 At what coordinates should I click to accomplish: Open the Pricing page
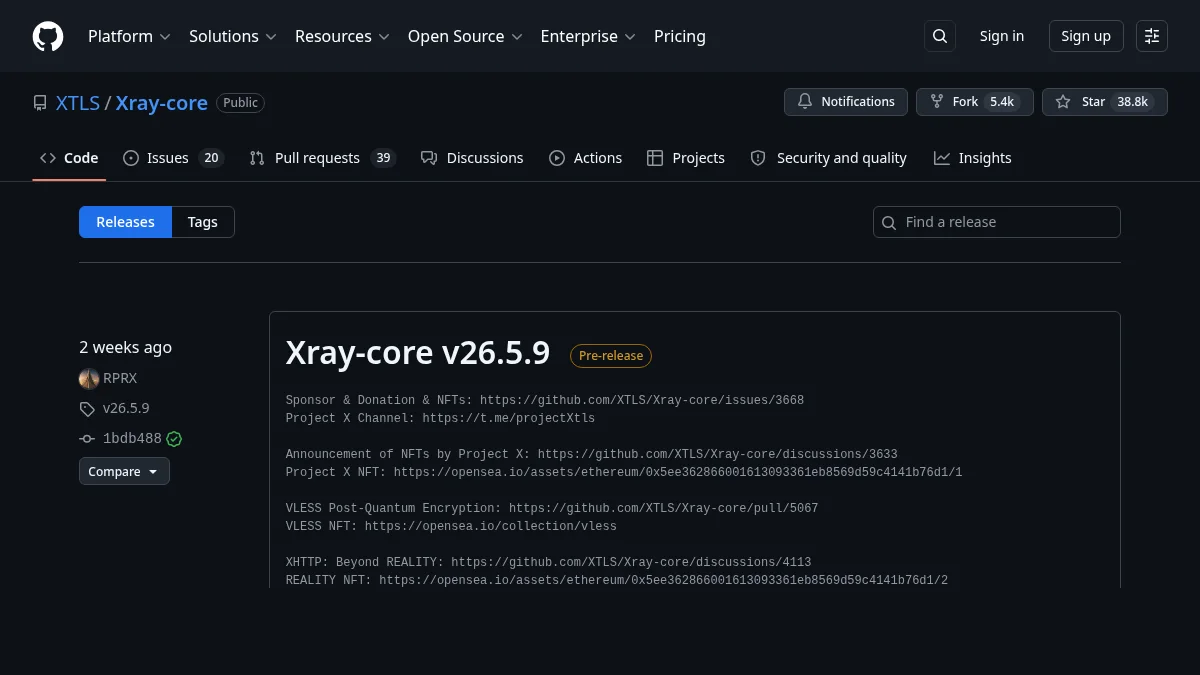coord(680,36)
